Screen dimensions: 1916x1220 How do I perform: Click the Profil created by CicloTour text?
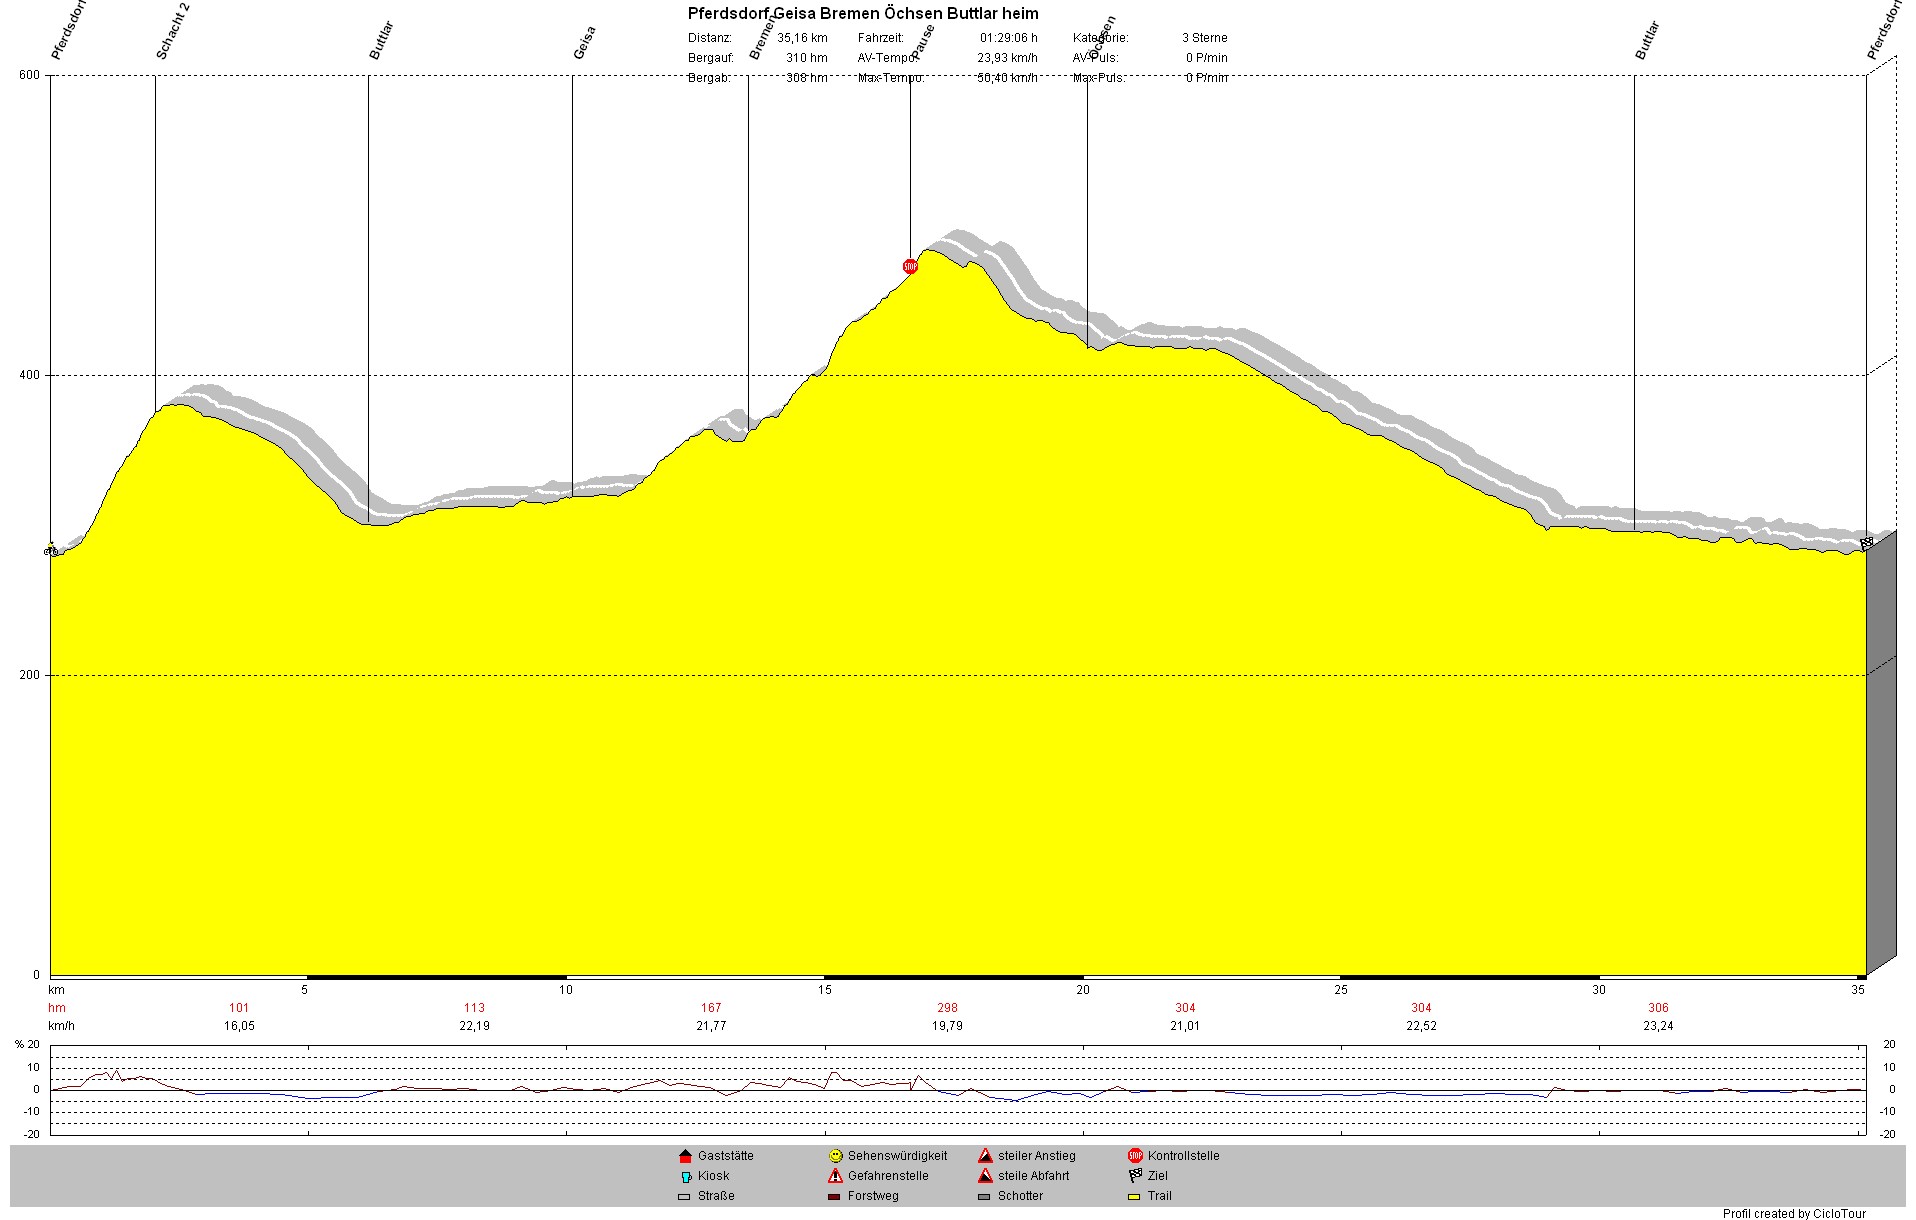[1793, 1213]
